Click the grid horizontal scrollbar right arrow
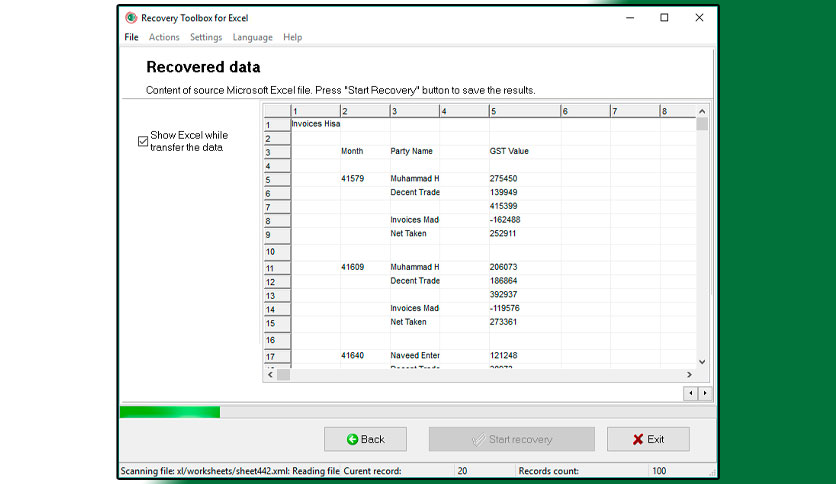 689,375
